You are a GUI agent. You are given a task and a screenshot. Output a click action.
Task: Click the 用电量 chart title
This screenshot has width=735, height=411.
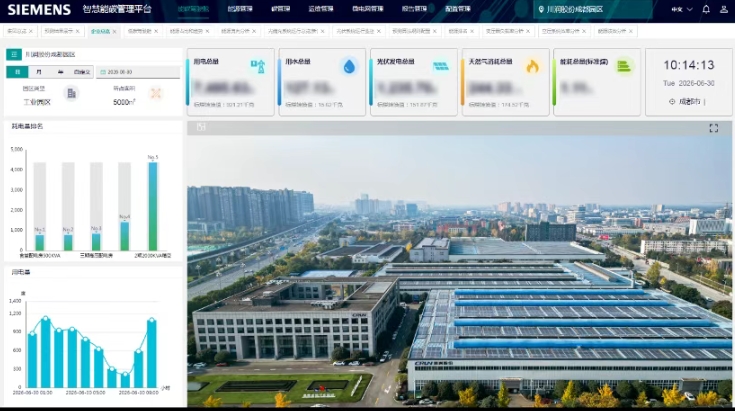pyautogui.click(x=21, y=272)
